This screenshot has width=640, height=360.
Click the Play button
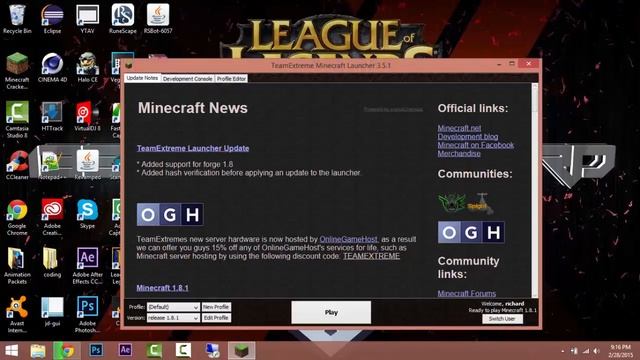tap(331, 312)
